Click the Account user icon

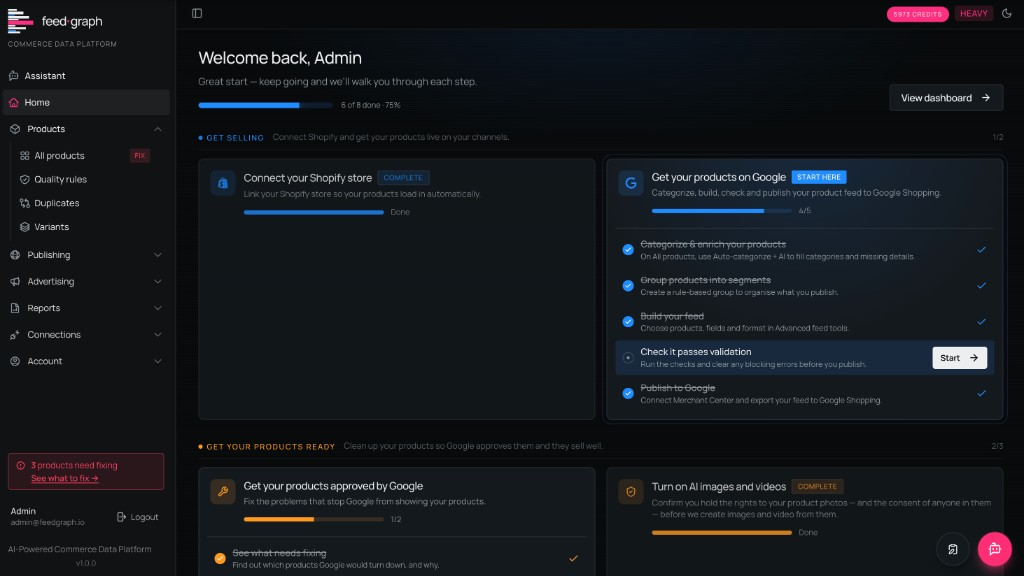tap(15, 361)
